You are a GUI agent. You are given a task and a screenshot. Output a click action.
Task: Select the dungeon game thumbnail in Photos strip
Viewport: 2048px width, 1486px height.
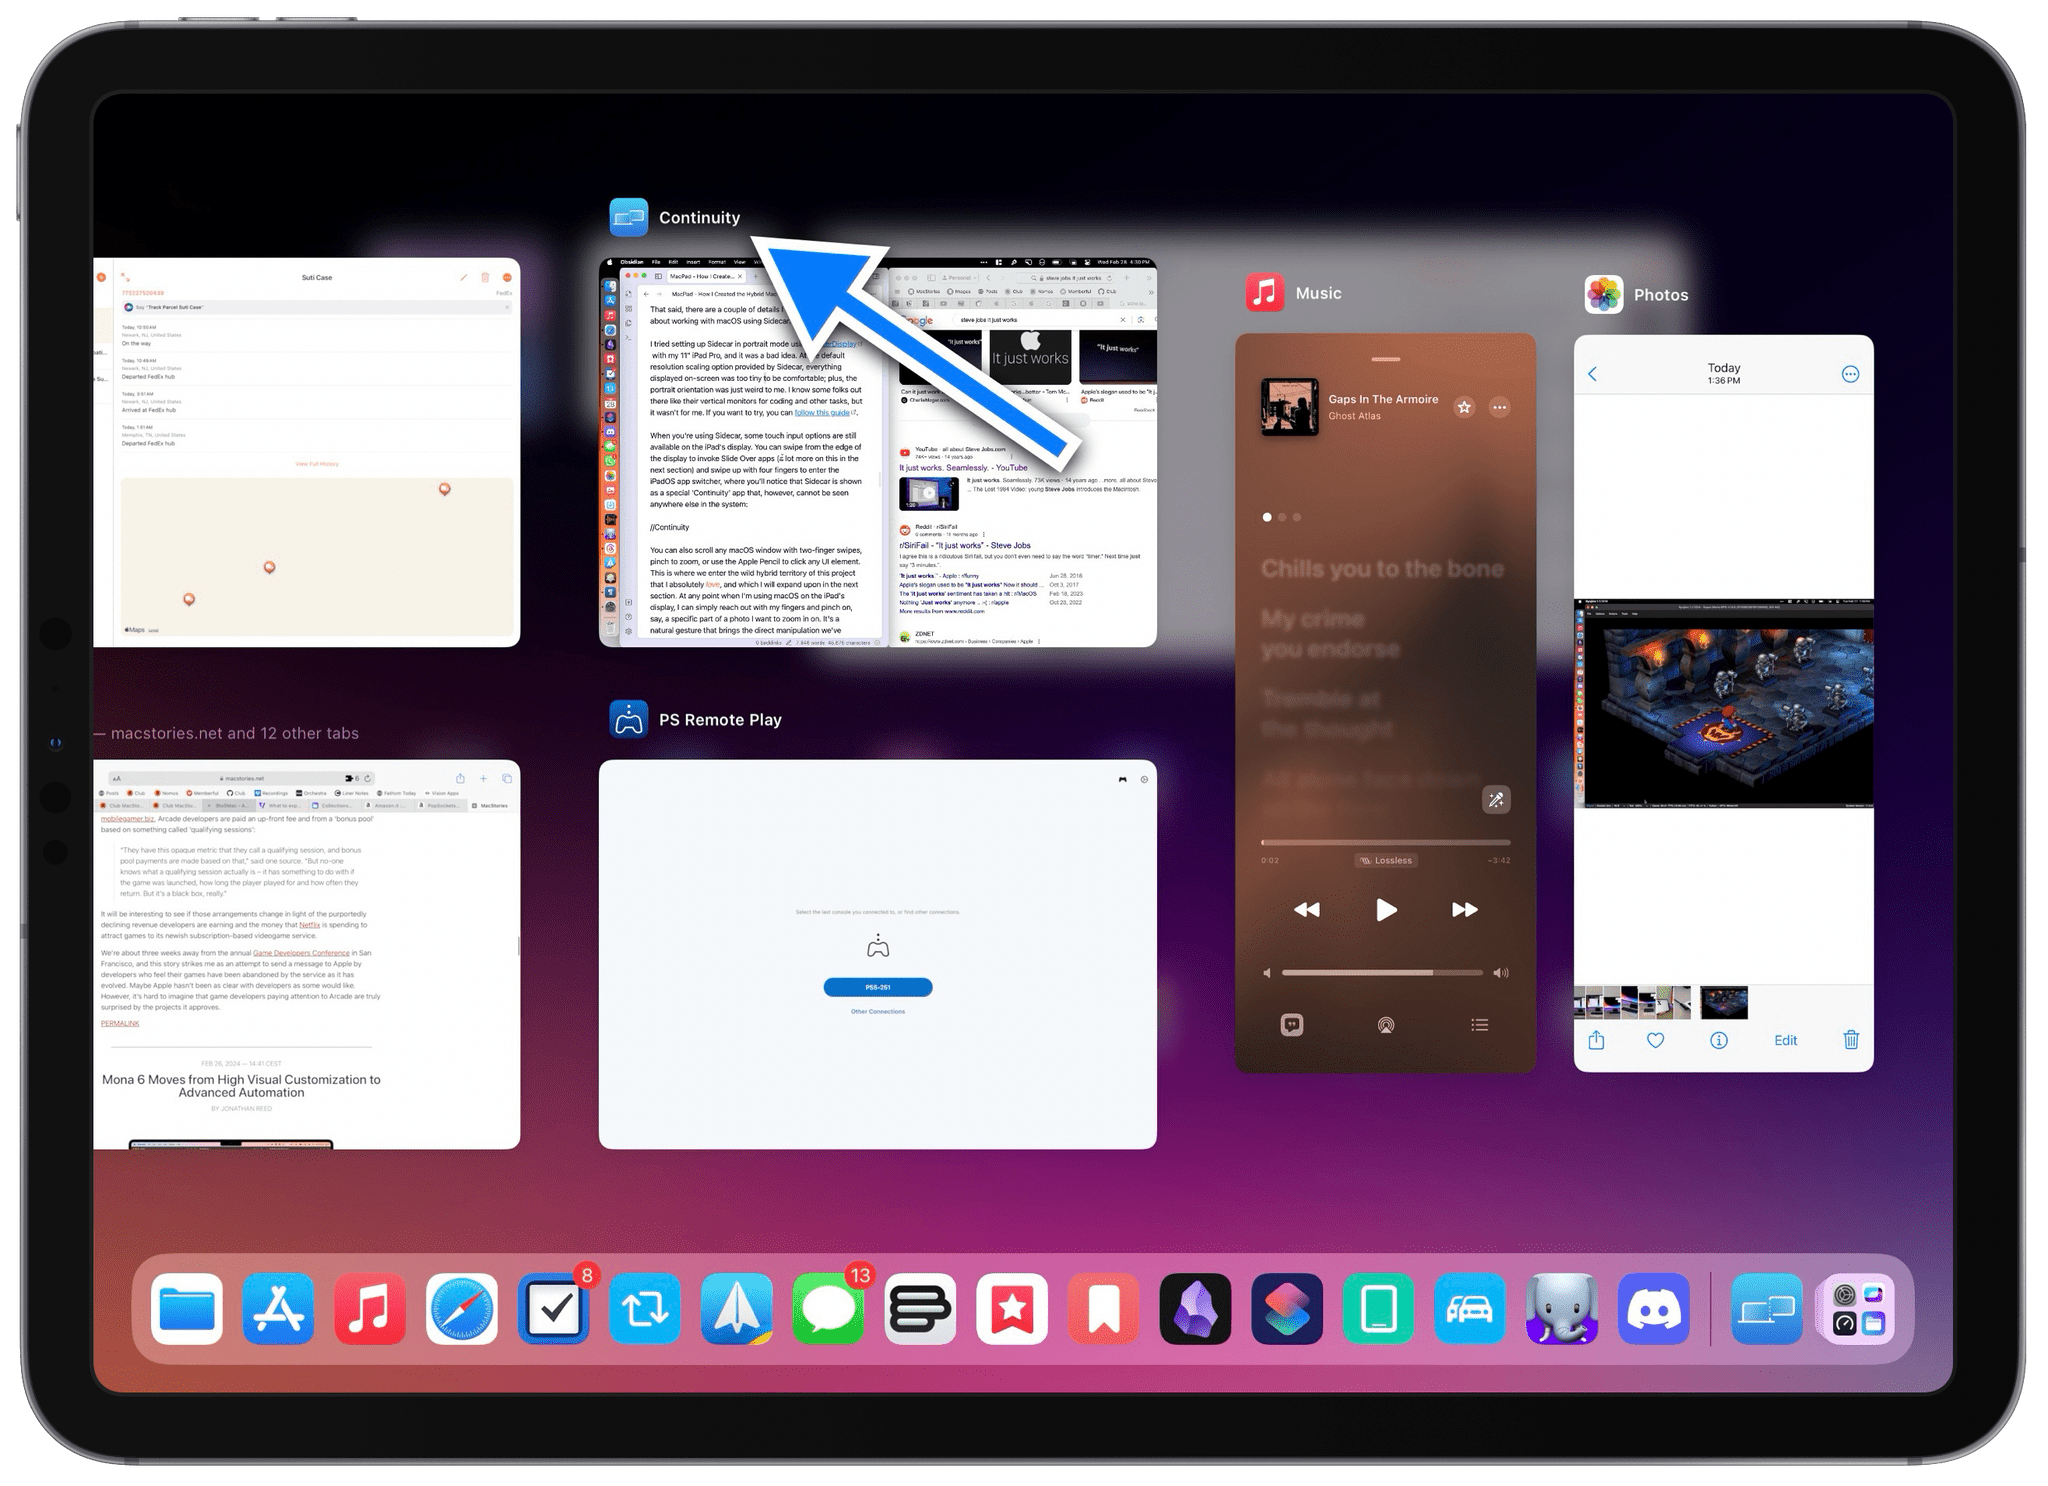1724,1003
